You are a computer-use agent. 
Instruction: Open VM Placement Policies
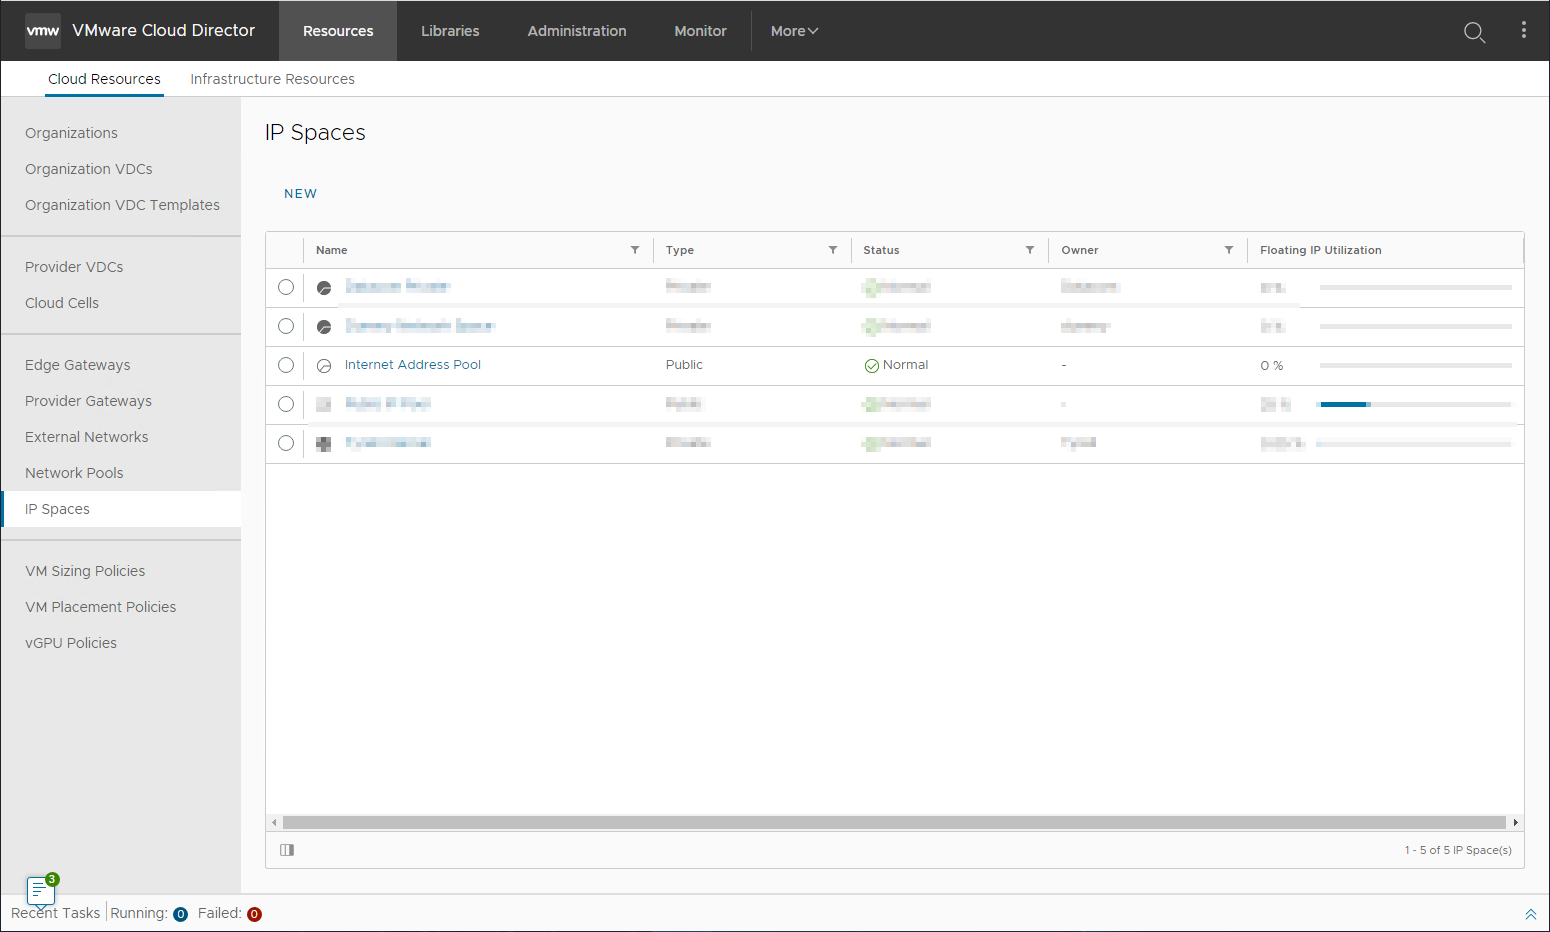100,607
